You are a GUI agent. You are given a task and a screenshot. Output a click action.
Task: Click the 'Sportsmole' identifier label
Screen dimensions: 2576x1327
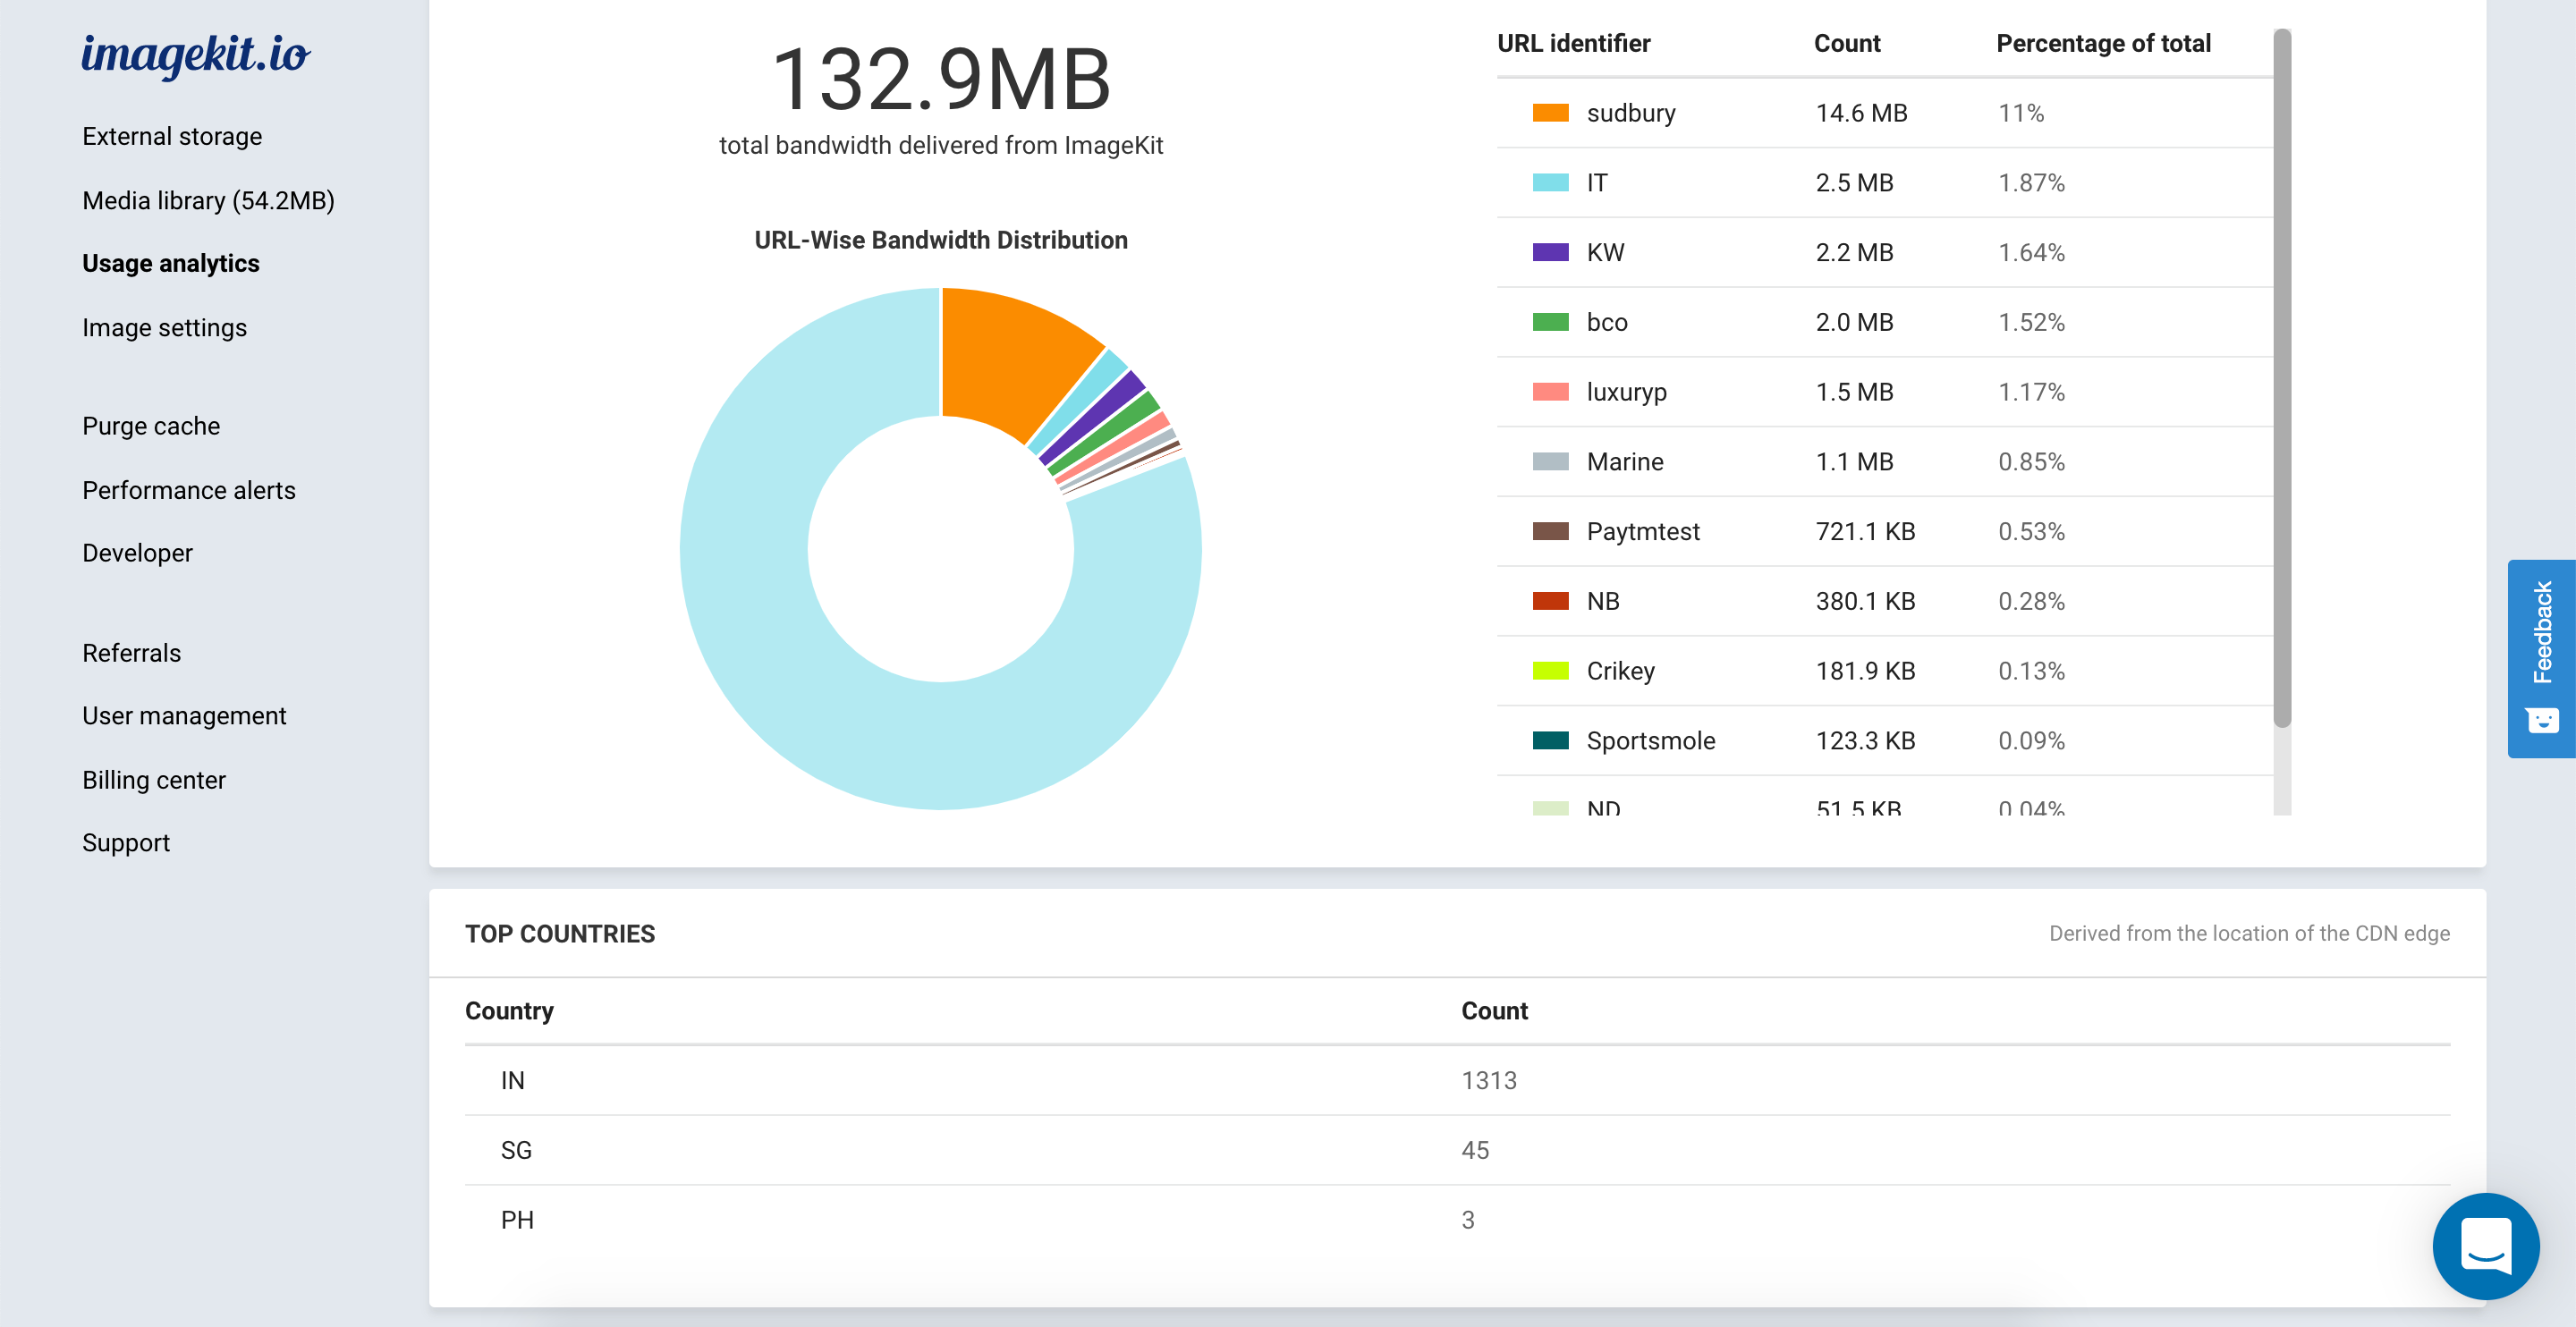click(1650, 740)
